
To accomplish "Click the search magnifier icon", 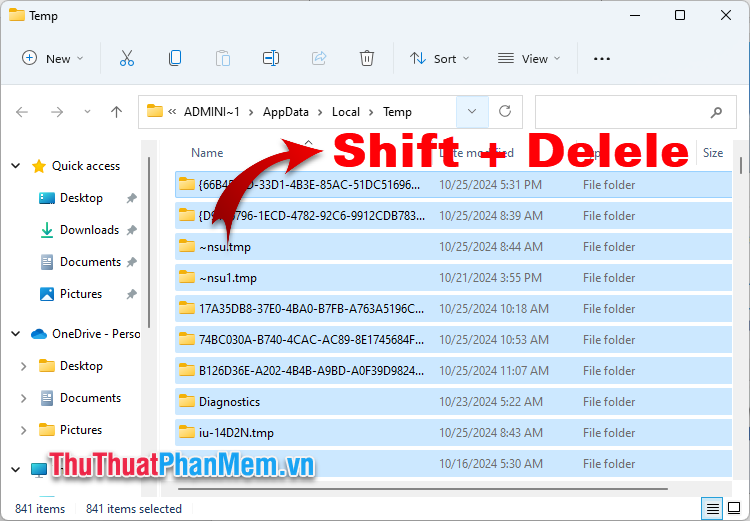I will click(717, 112).
